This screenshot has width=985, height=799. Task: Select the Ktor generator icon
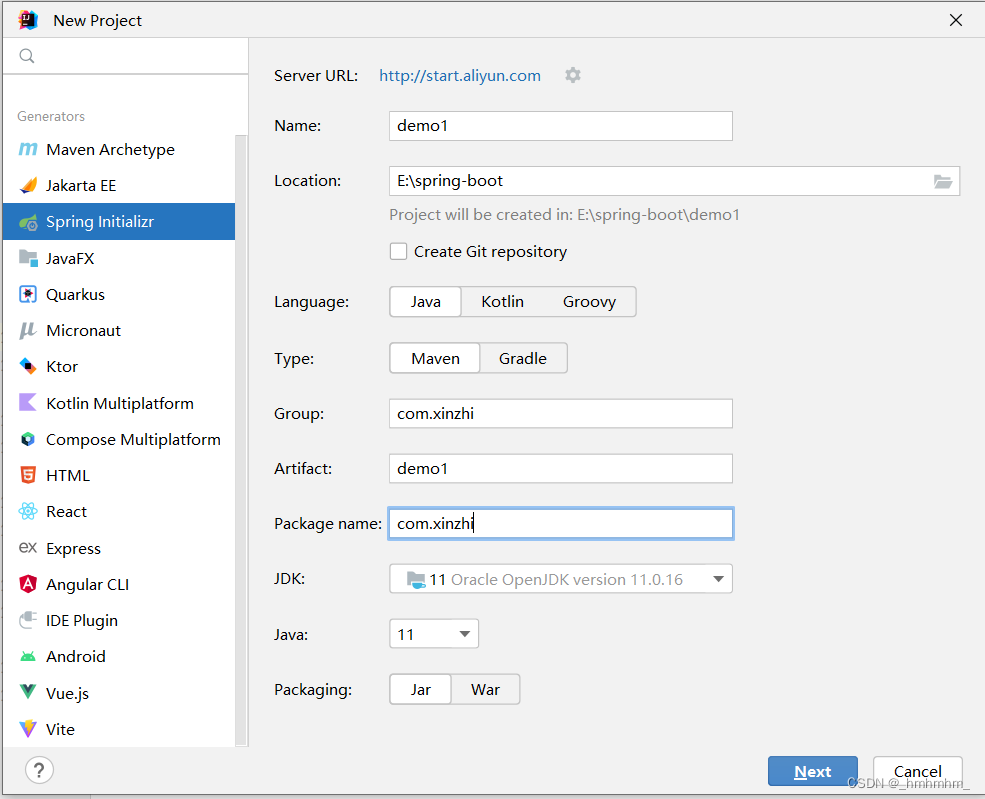[28, 366]
